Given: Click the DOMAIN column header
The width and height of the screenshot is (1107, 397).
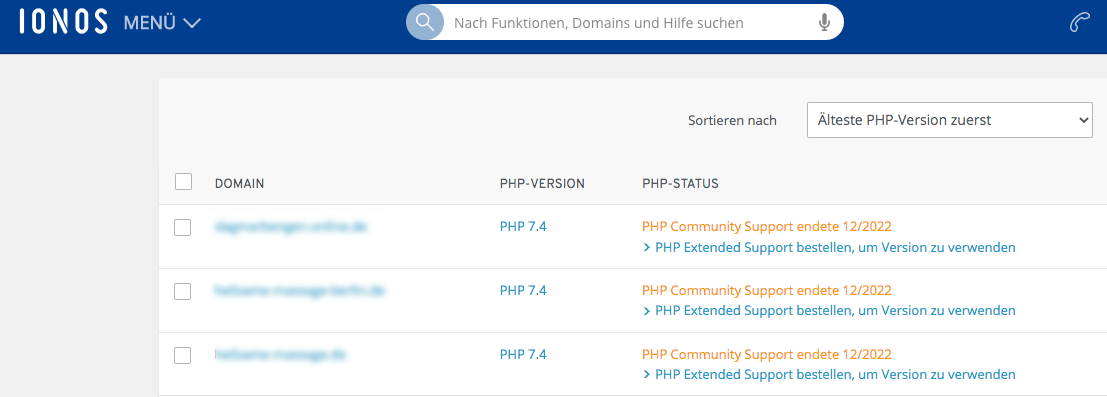Looking at the screenshot, I should [x=239, y=184].
